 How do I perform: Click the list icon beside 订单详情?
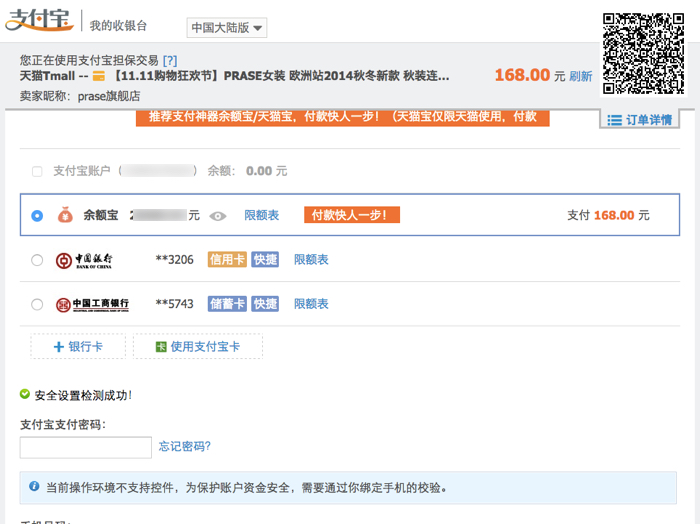[614, 120]
